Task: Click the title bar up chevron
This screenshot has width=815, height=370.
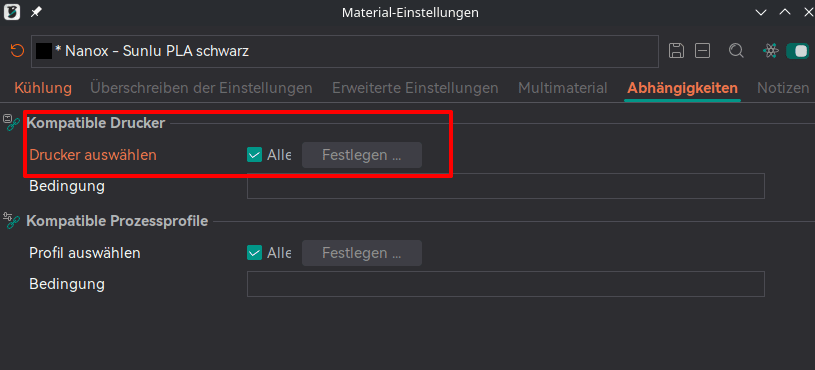Action: click(x=785, y=12)
